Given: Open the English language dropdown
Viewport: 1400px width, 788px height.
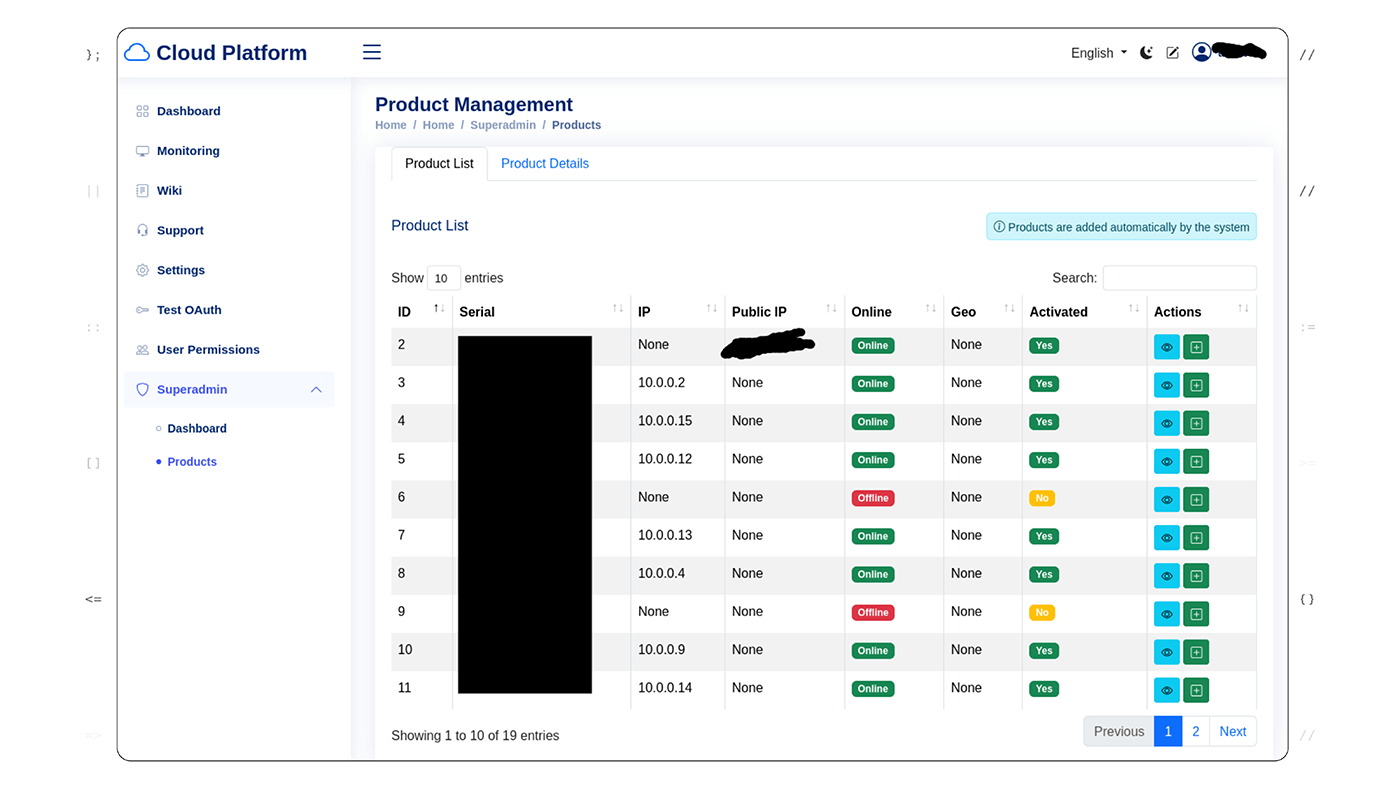Looking at the screenshot, I should tap(1099, 53).
